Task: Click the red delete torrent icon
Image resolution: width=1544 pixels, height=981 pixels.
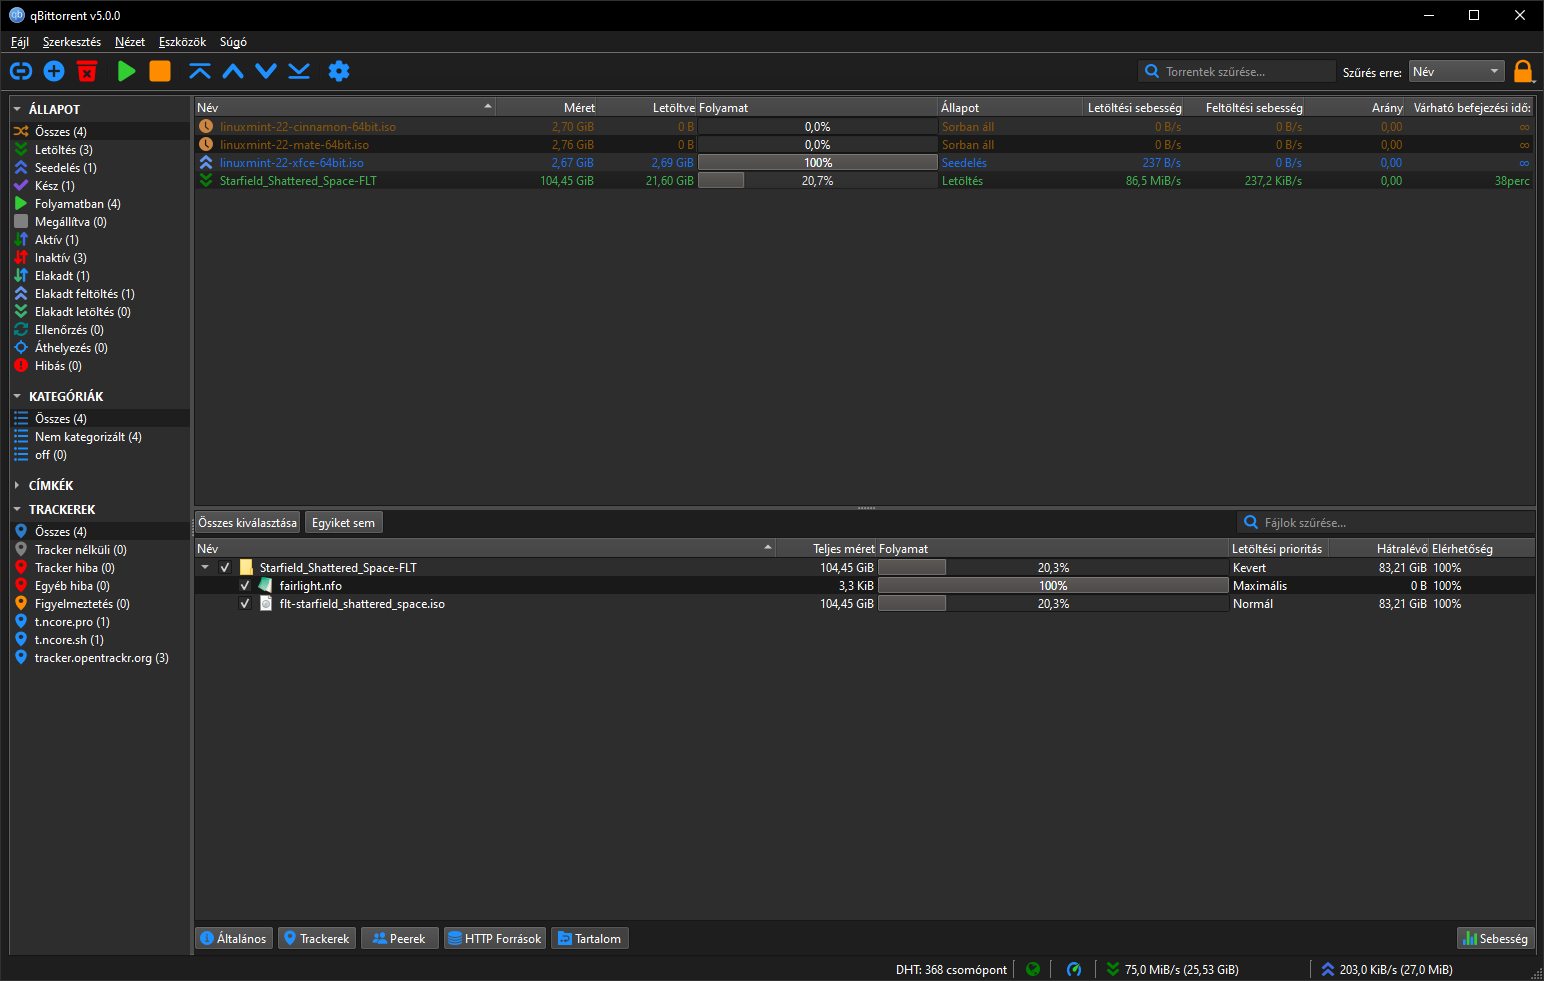Action: [x=88, y=71]
